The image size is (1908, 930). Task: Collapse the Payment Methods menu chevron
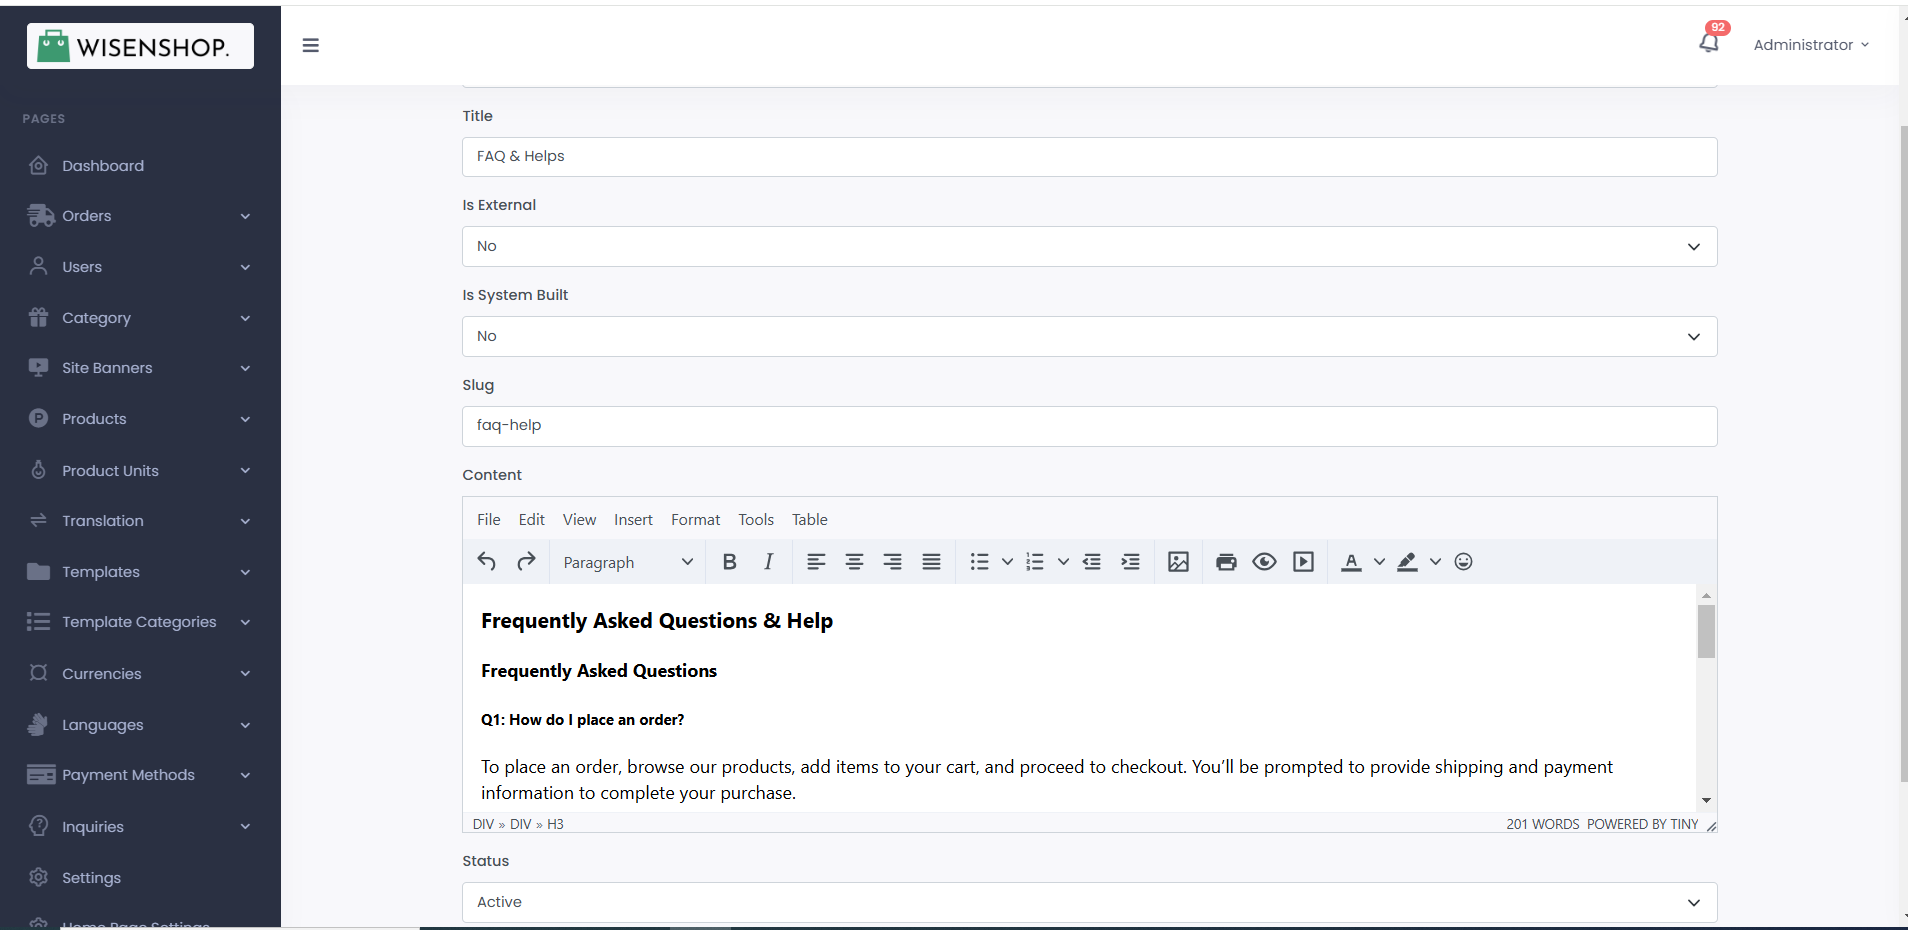(244, 775)
